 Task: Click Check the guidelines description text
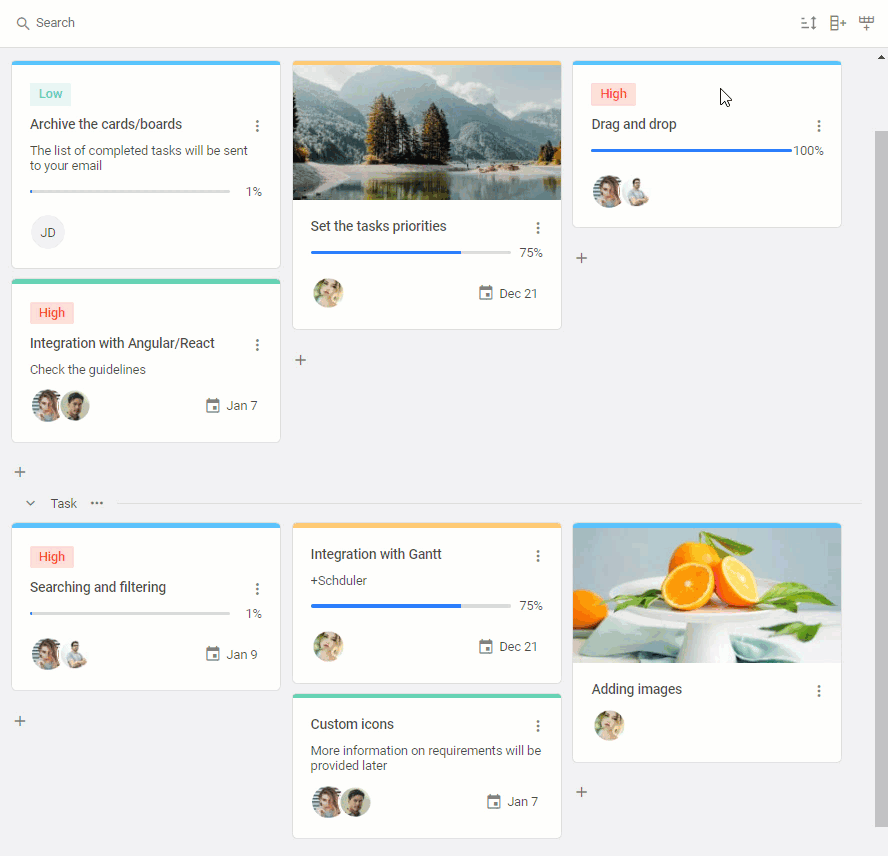tap(88, 369)
